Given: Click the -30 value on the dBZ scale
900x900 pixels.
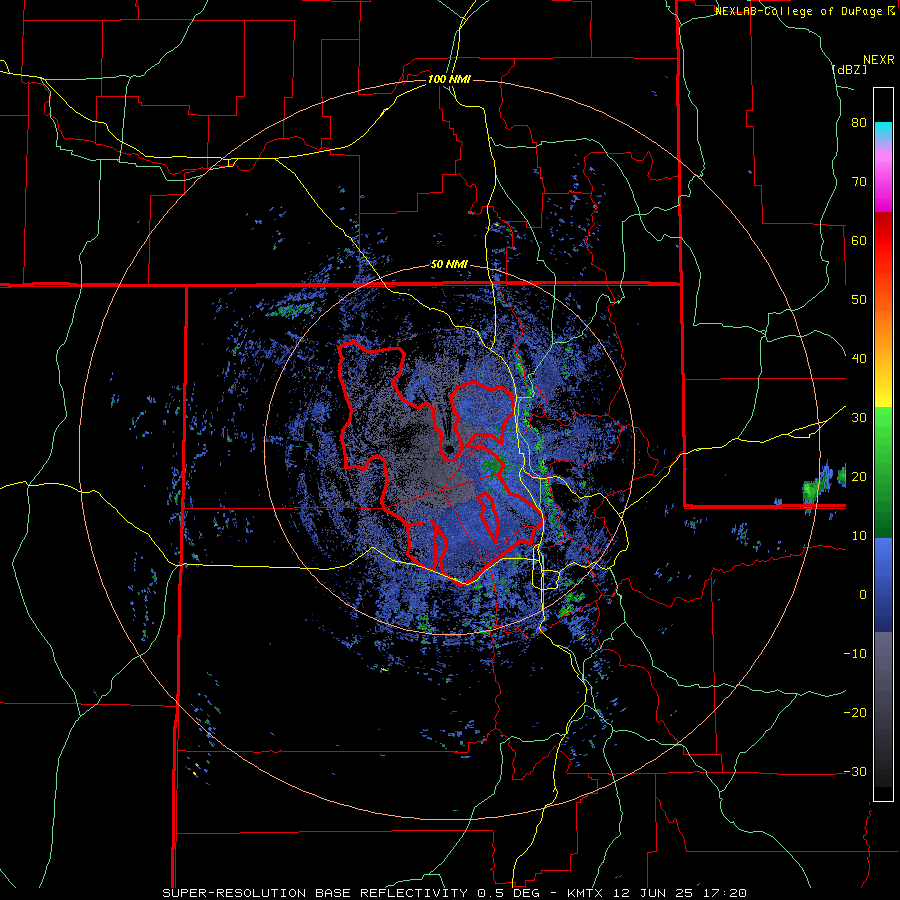Looking at the screenshot, I should point(855,772).
